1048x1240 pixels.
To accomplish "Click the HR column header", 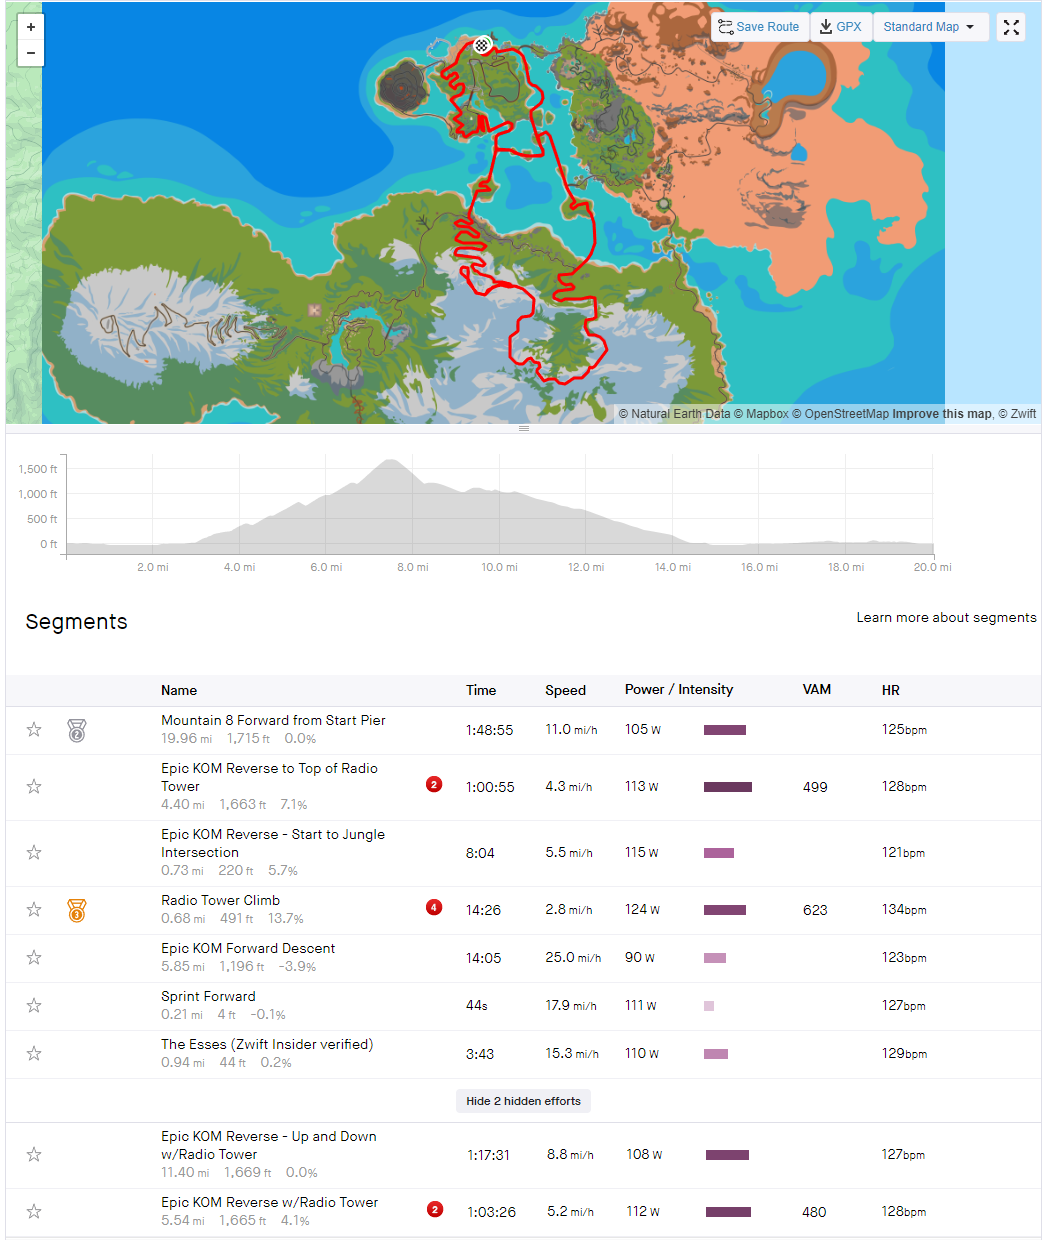I will pos(891,690).
